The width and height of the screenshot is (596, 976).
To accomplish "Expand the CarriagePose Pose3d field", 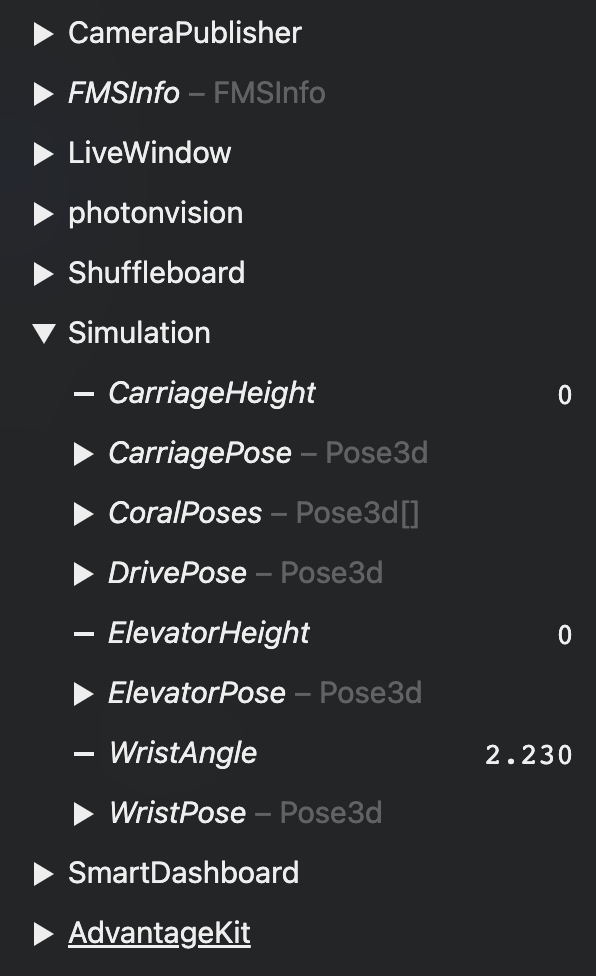I will coord(83,454).
